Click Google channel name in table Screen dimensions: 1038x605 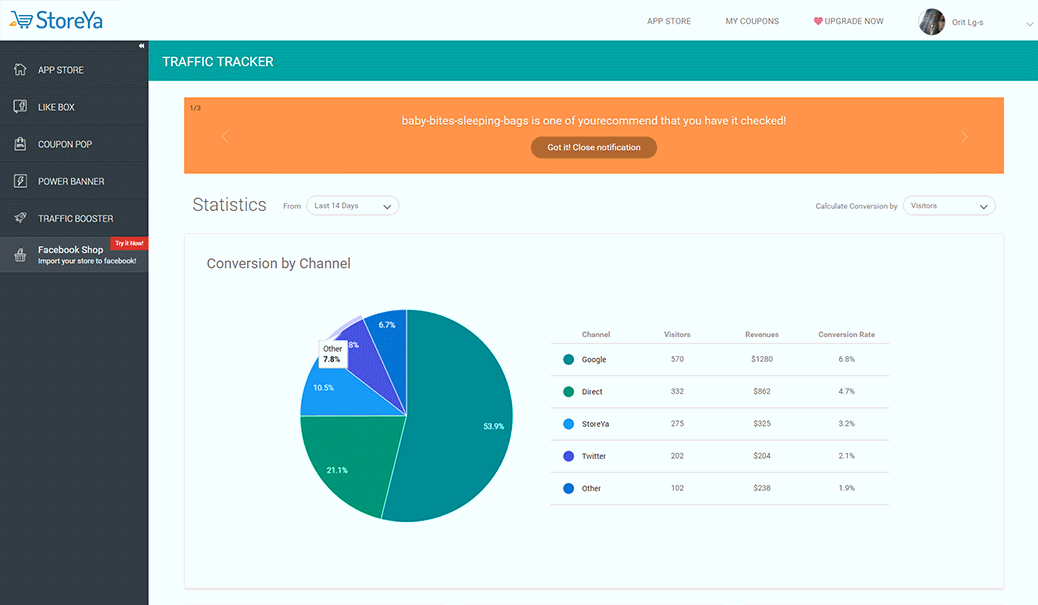point(594,359)
